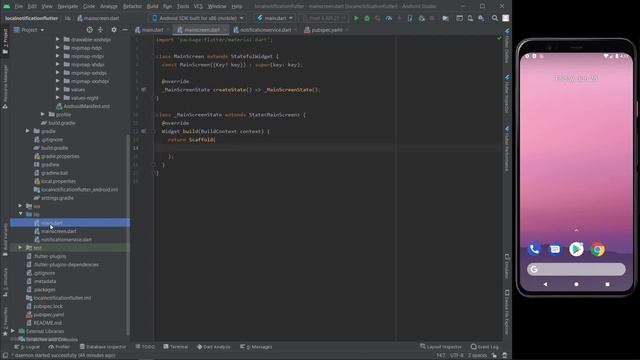The width and height of the screenshot is (640, 360).
Task: Toggle the Device File Explorer side panel
Action: click(x=507, y=312)
